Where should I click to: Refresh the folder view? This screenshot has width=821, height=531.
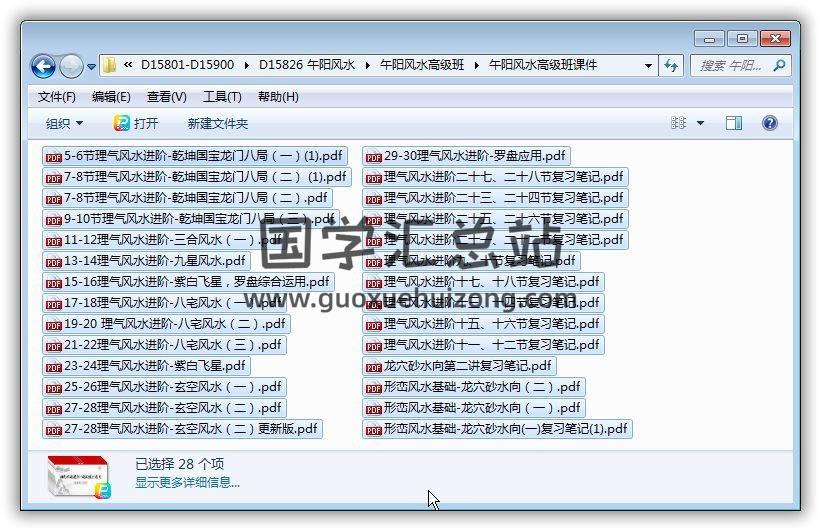tap(671, 65)
